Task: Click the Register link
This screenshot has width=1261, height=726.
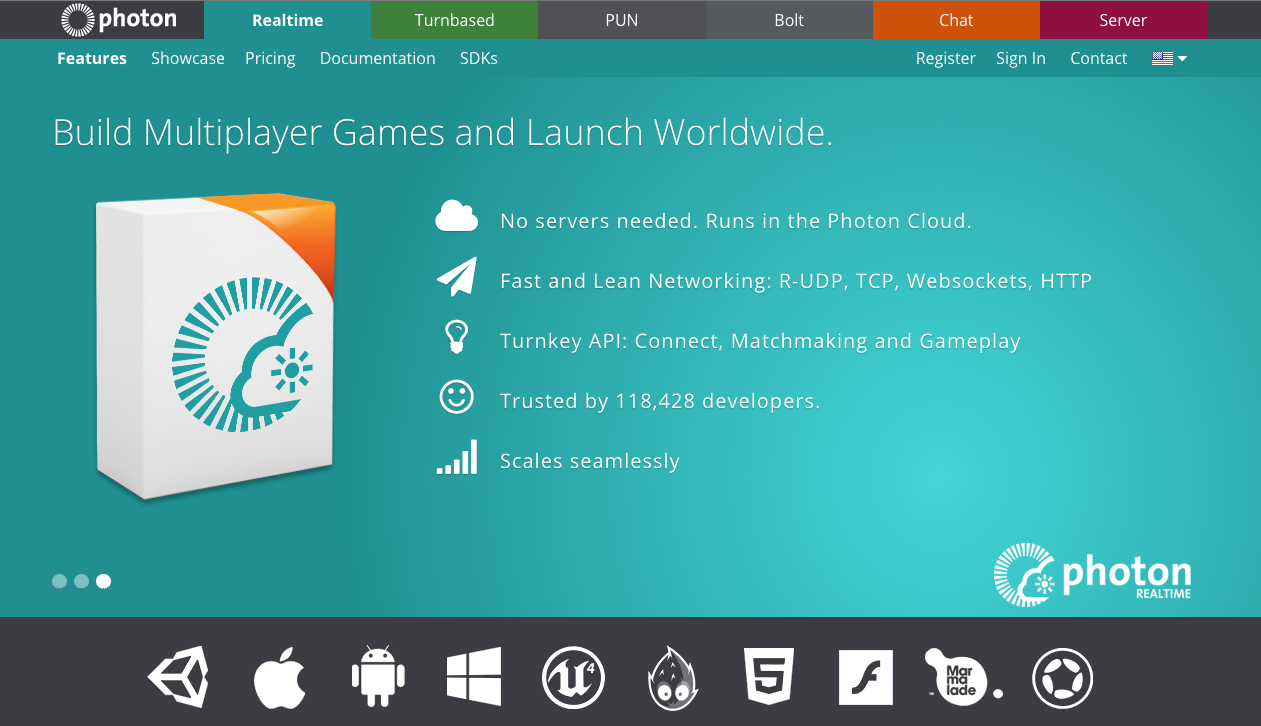Action: point(945,58)
